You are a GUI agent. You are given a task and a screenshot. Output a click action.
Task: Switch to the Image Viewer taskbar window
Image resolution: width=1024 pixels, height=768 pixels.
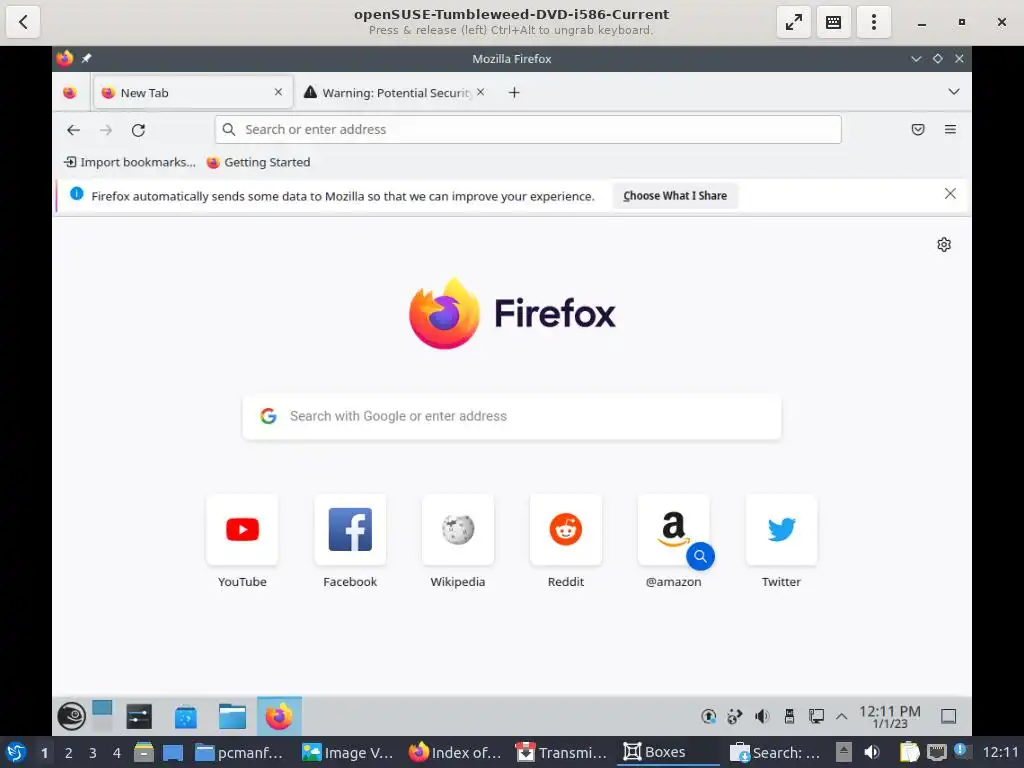click(x=347, y=752)
